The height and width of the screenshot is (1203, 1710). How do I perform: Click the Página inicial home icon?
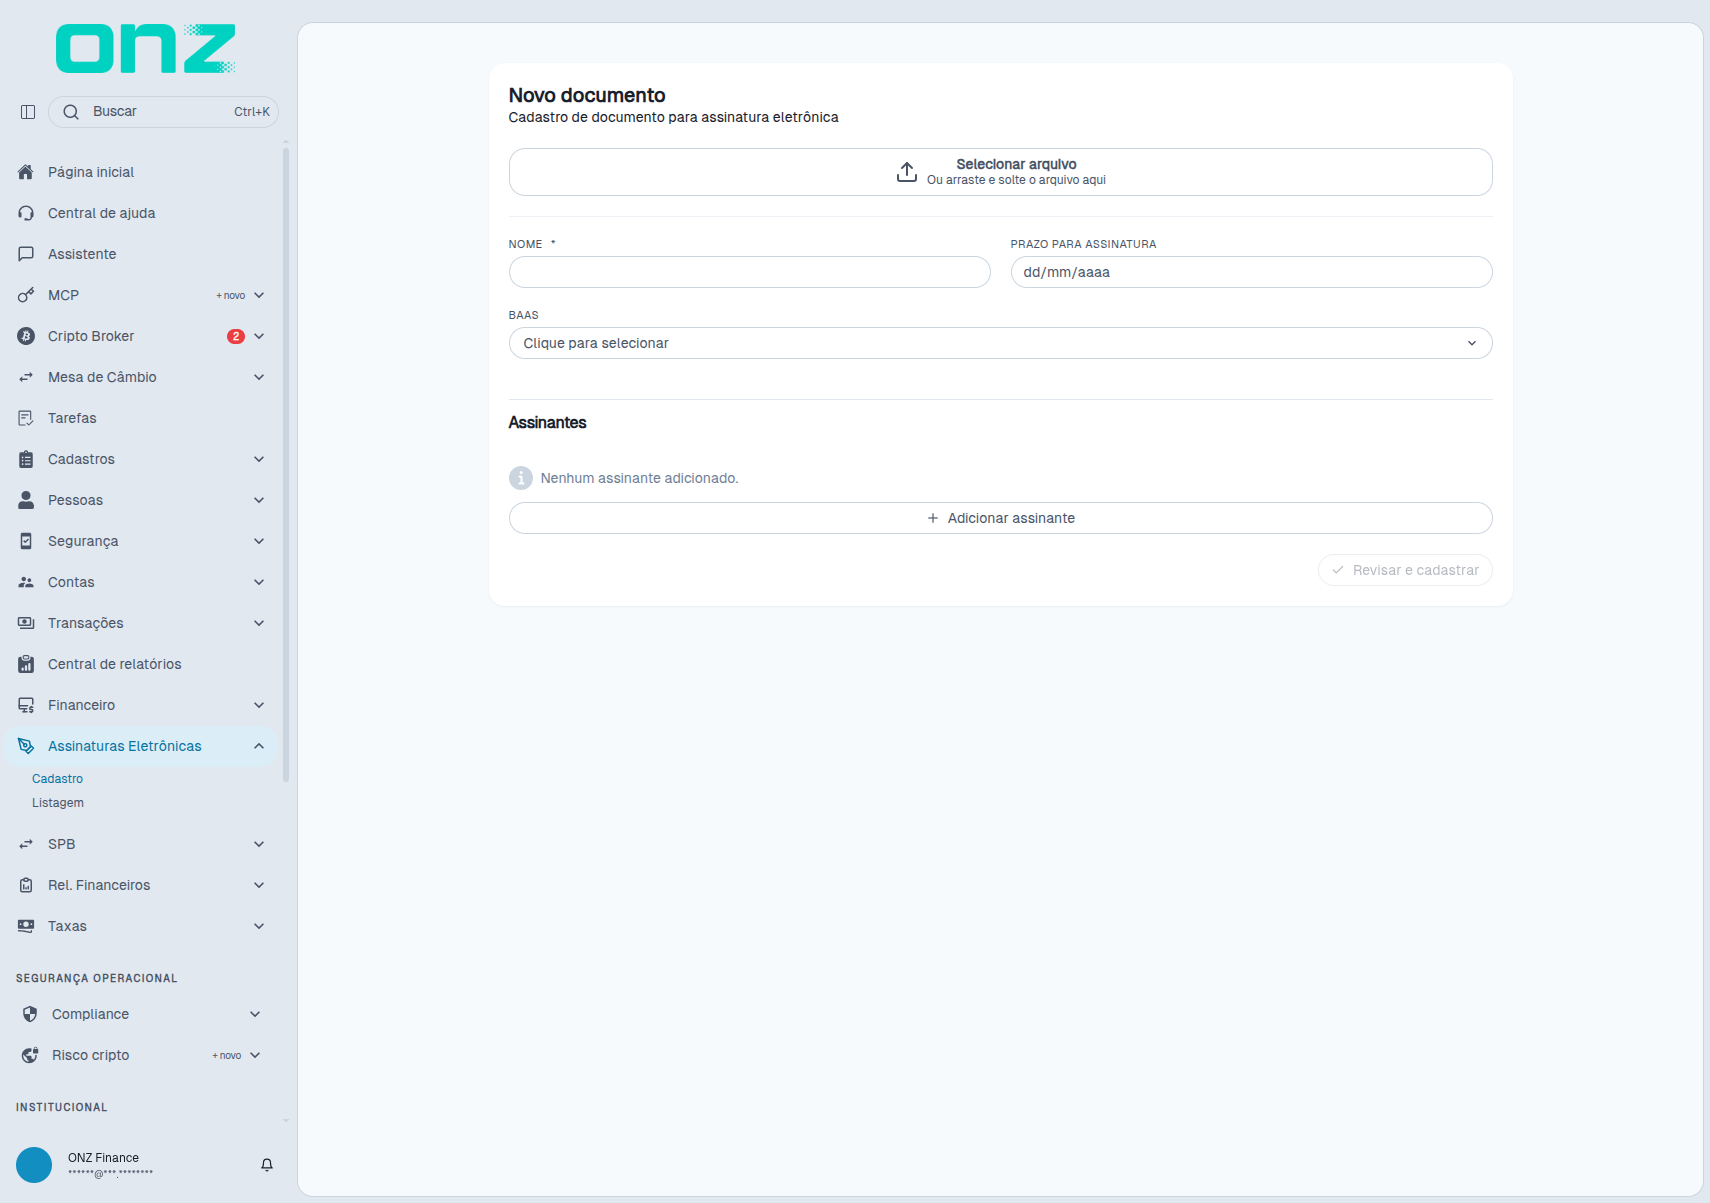click(26, 172)
